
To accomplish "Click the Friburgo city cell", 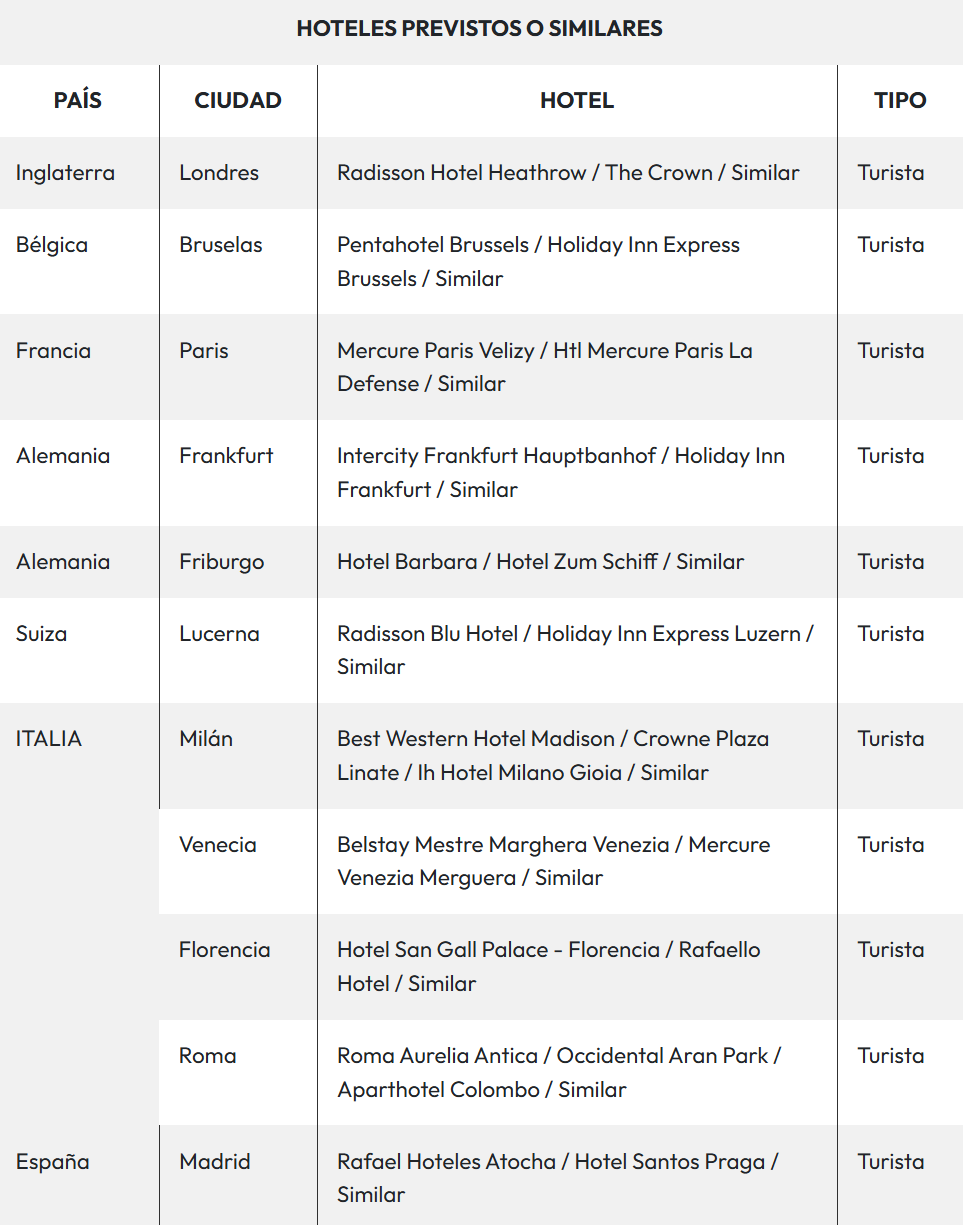I will (222, 562).
